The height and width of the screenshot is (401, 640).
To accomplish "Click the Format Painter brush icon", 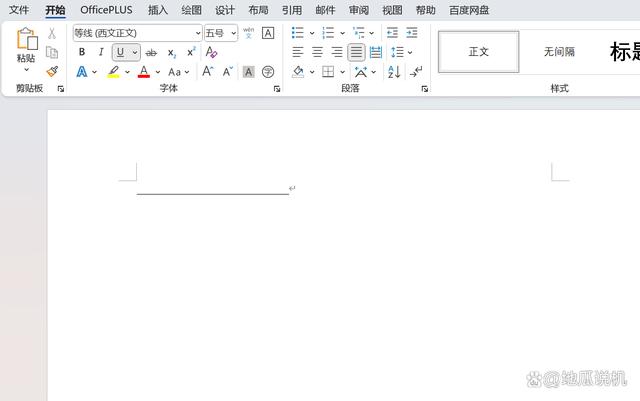I will (52, 72).
